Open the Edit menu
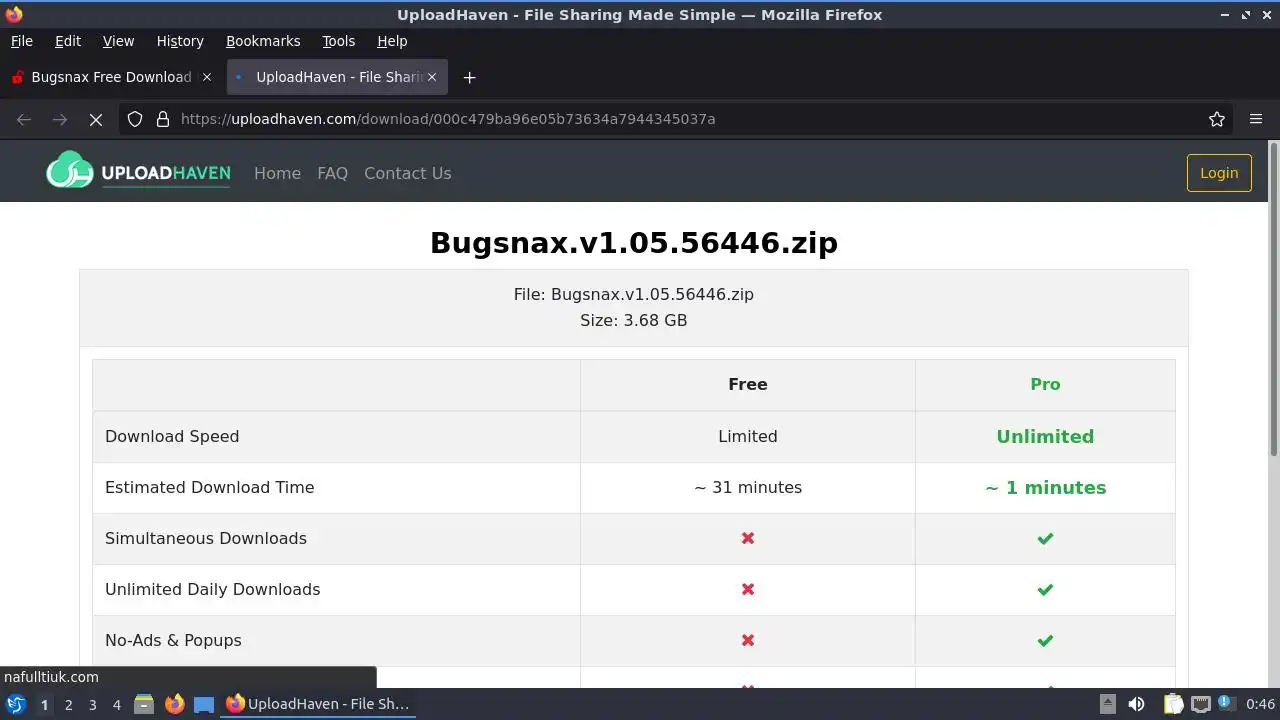1280x720 pixels. click(68, 41)
